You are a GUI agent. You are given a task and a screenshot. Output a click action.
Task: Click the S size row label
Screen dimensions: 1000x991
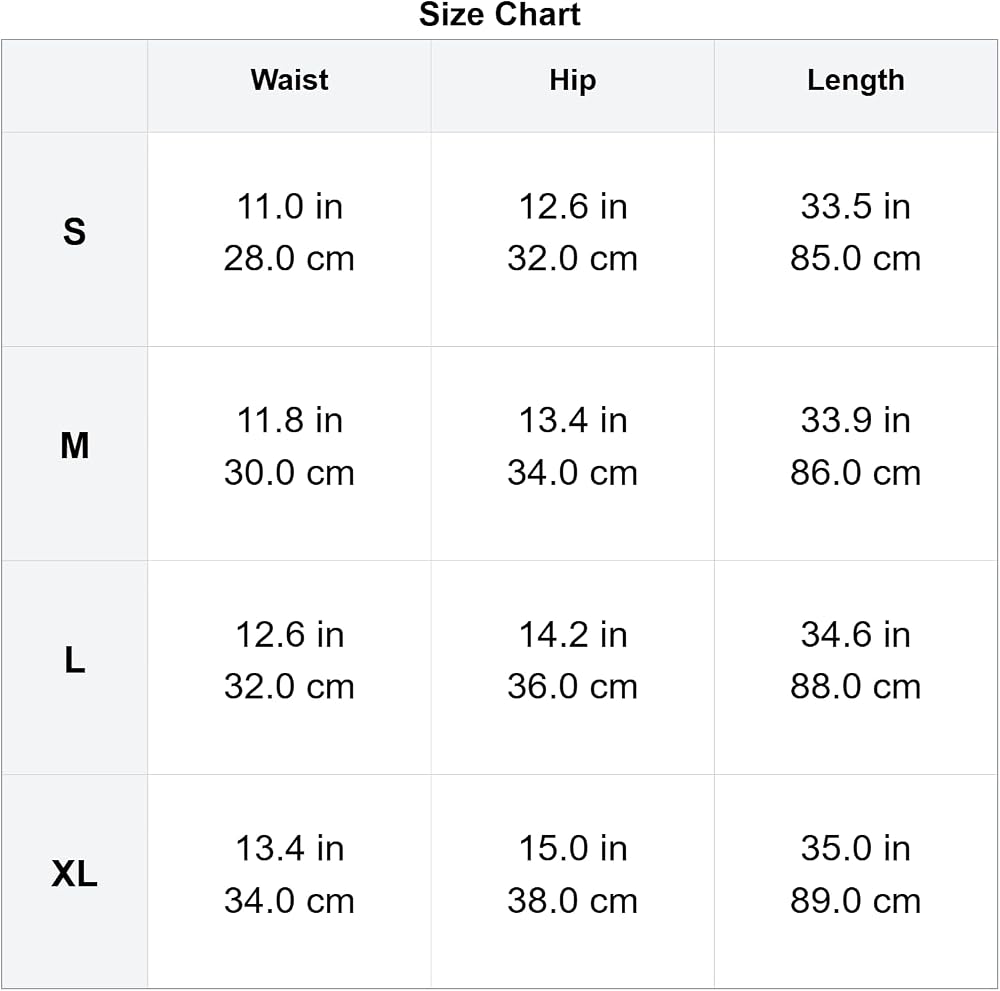[74, 231]
